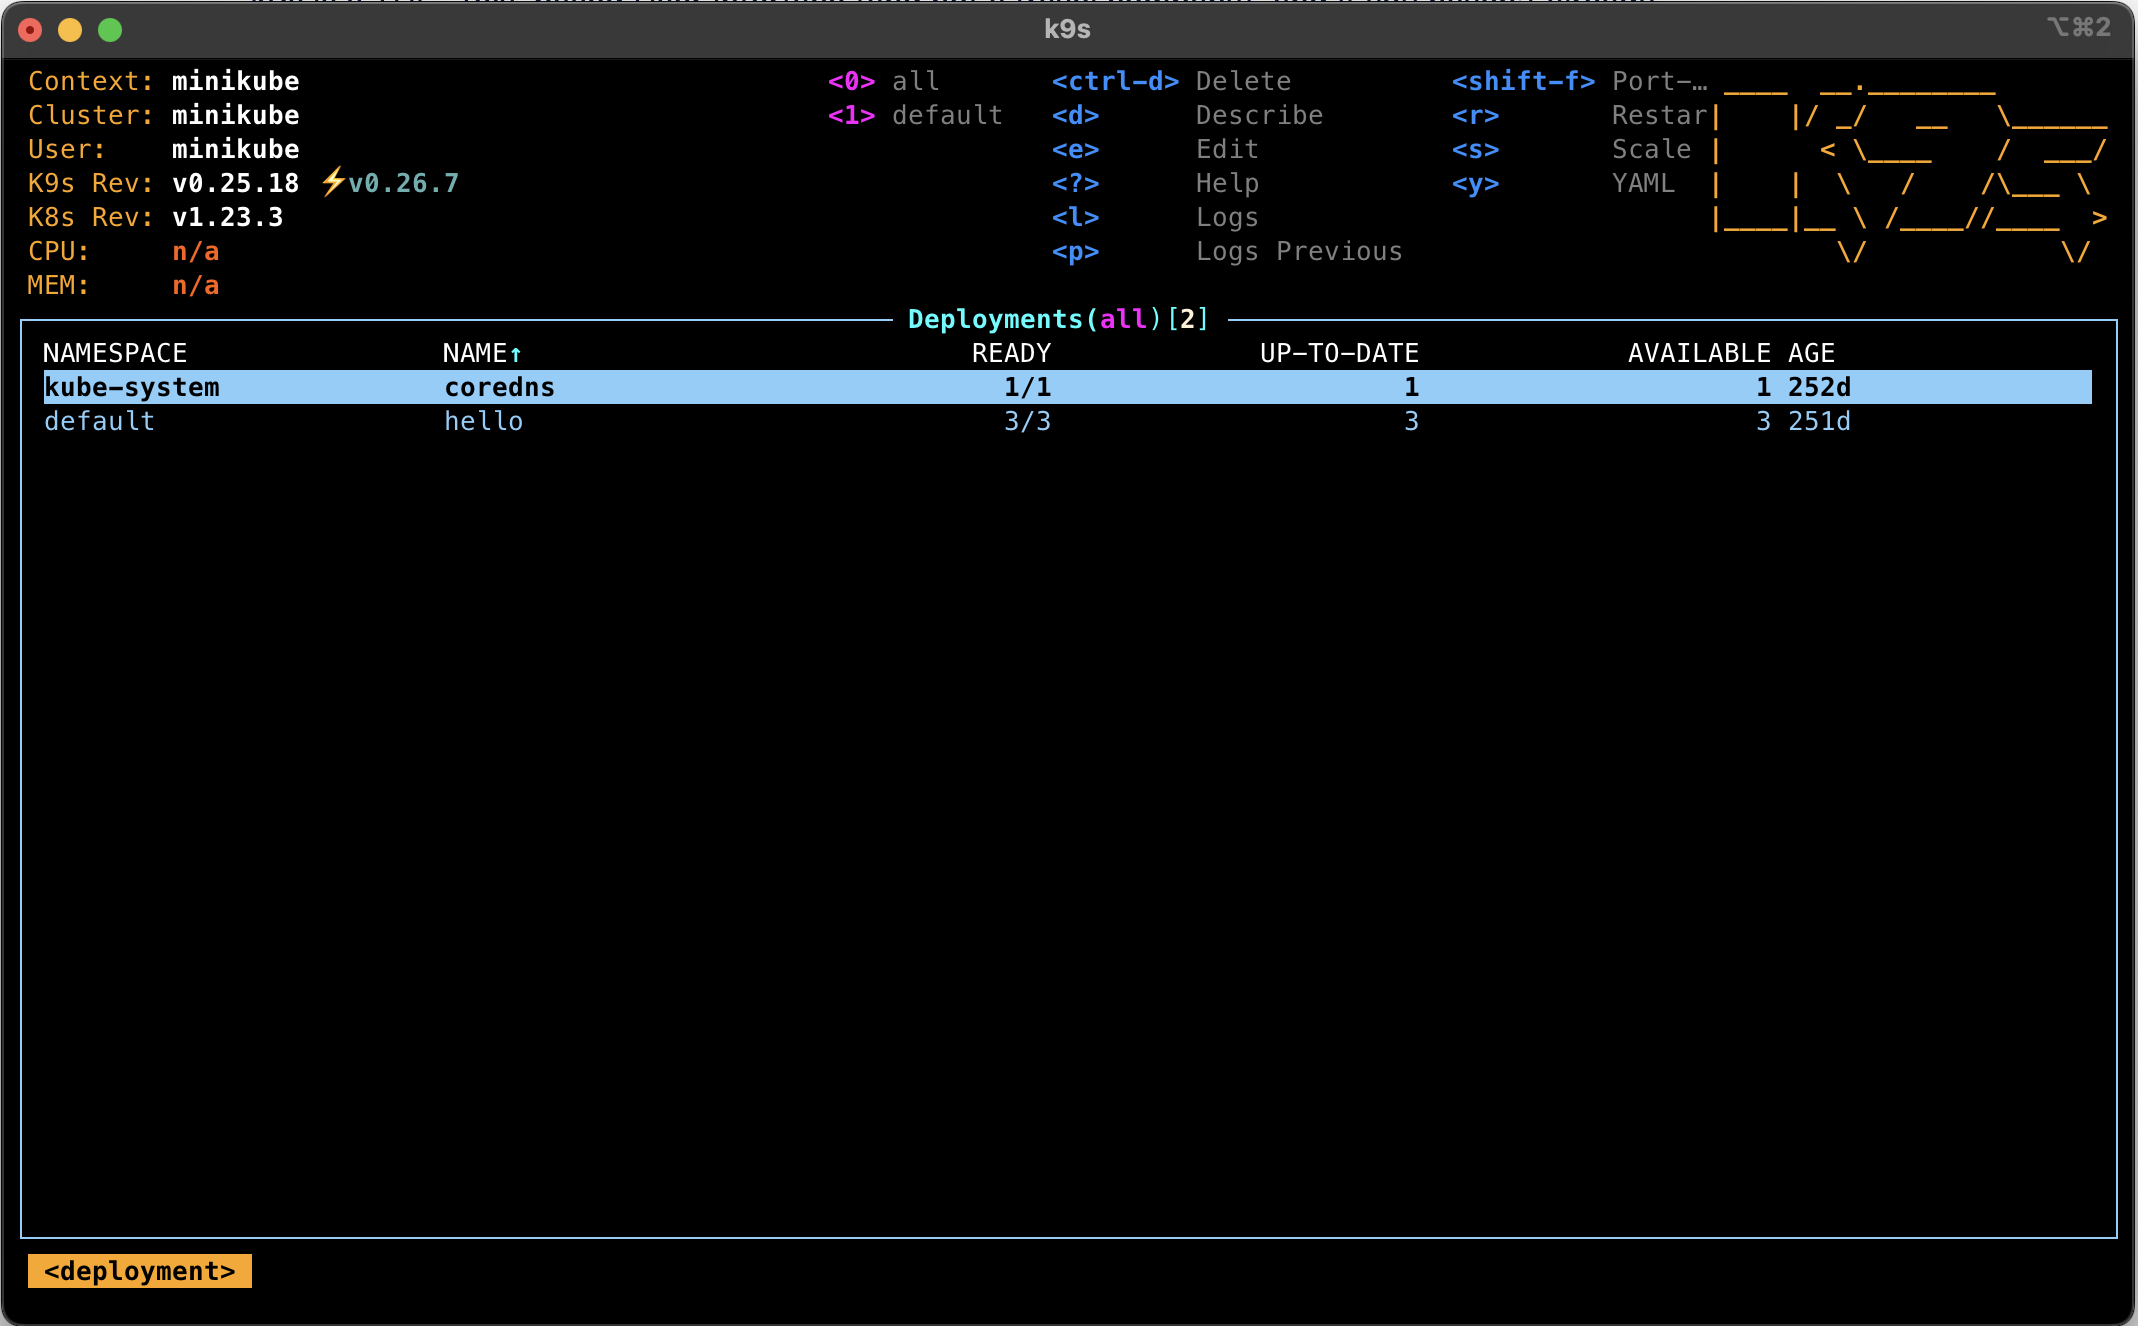The image size is (2138, 1326).
Task: Click the up-to-date value 3 for hello
Action: [x=1411, y=421]
